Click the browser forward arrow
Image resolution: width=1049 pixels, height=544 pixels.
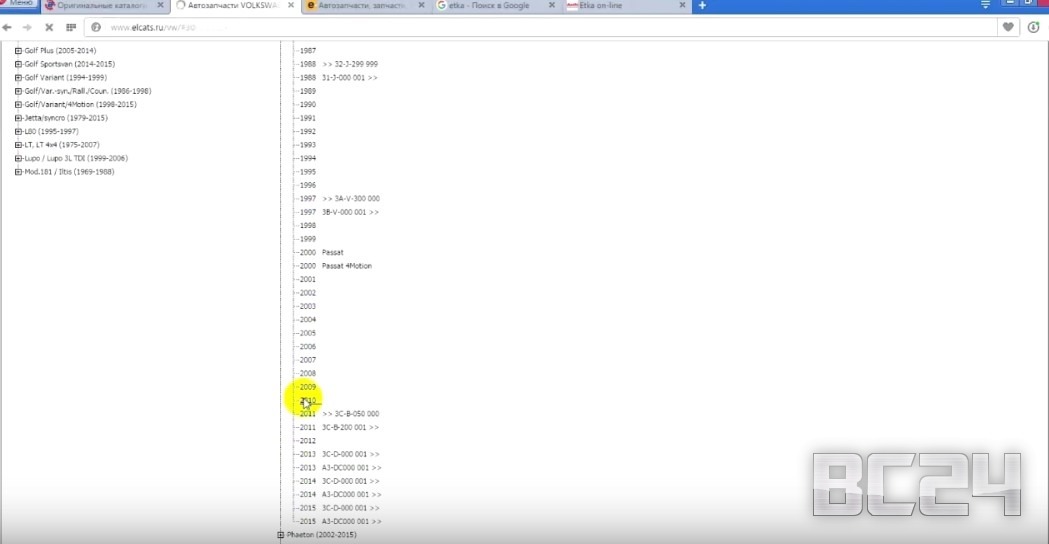tap(27, 27)
